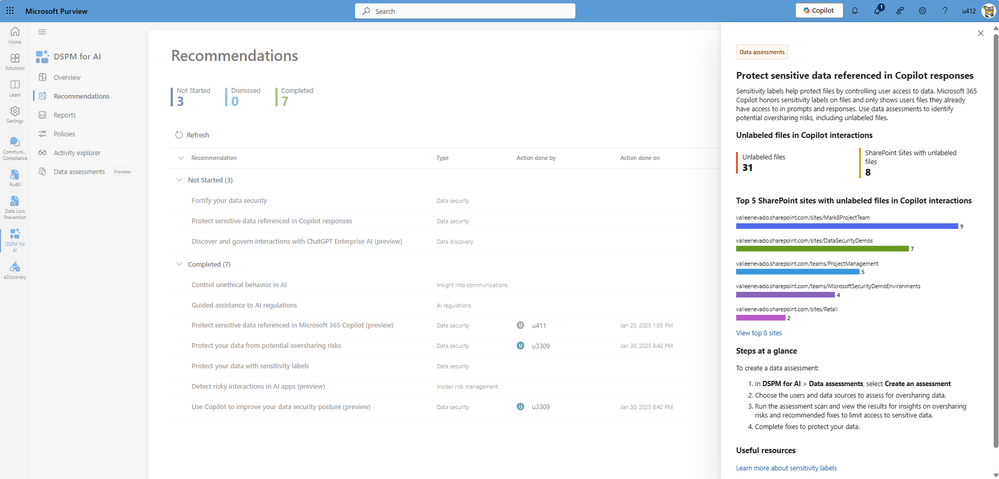Click the DataSecurityDemos green bar
This screenshot has width=999, height=479.
point(822,248)
